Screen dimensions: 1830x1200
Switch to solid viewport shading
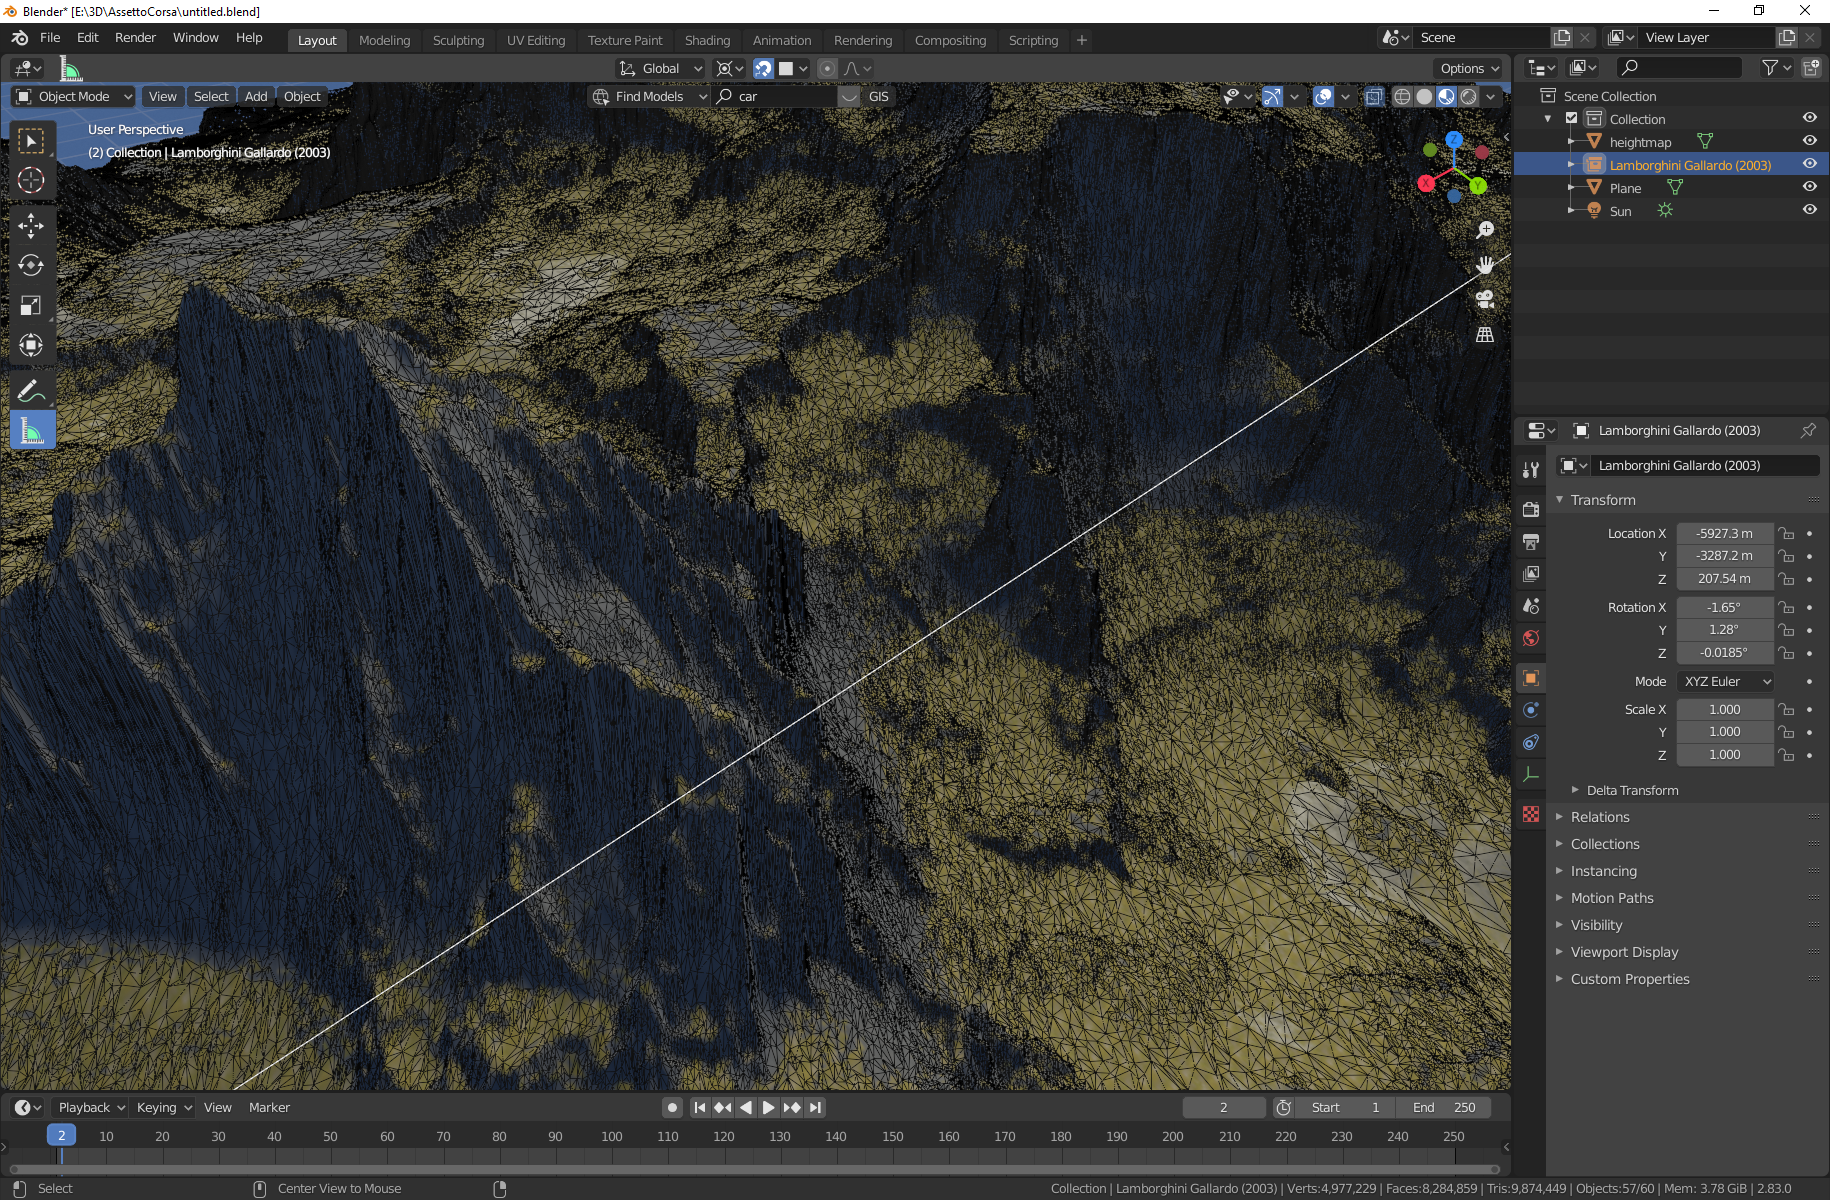click(x=1424, y=96)
